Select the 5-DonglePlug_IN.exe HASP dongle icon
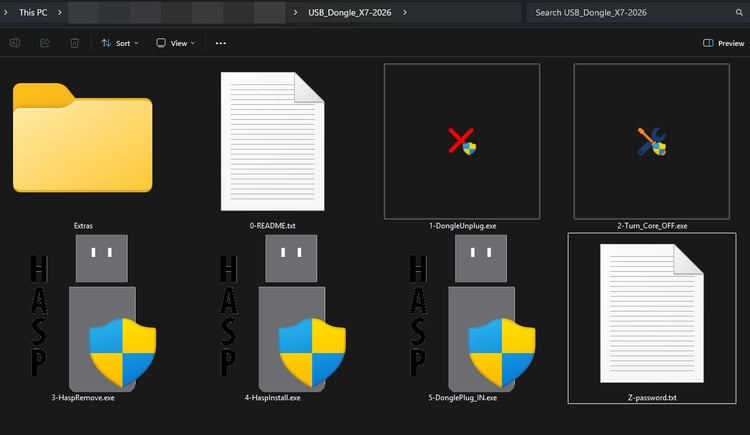Image resolution: width=750 pixels, height=435 pixels. click(473, 312)
